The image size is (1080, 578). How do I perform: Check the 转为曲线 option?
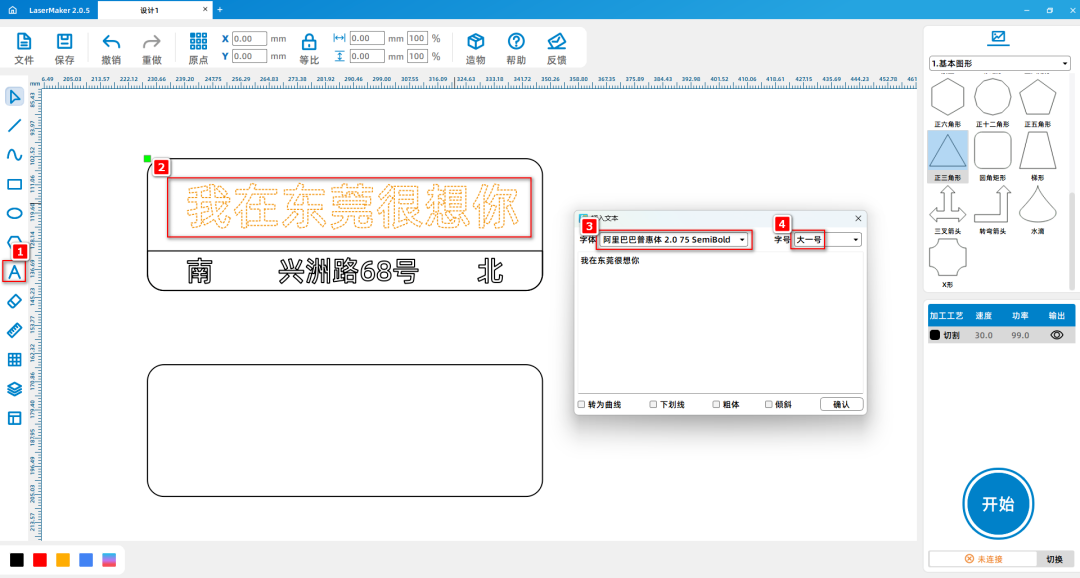(x=581, y=404)
